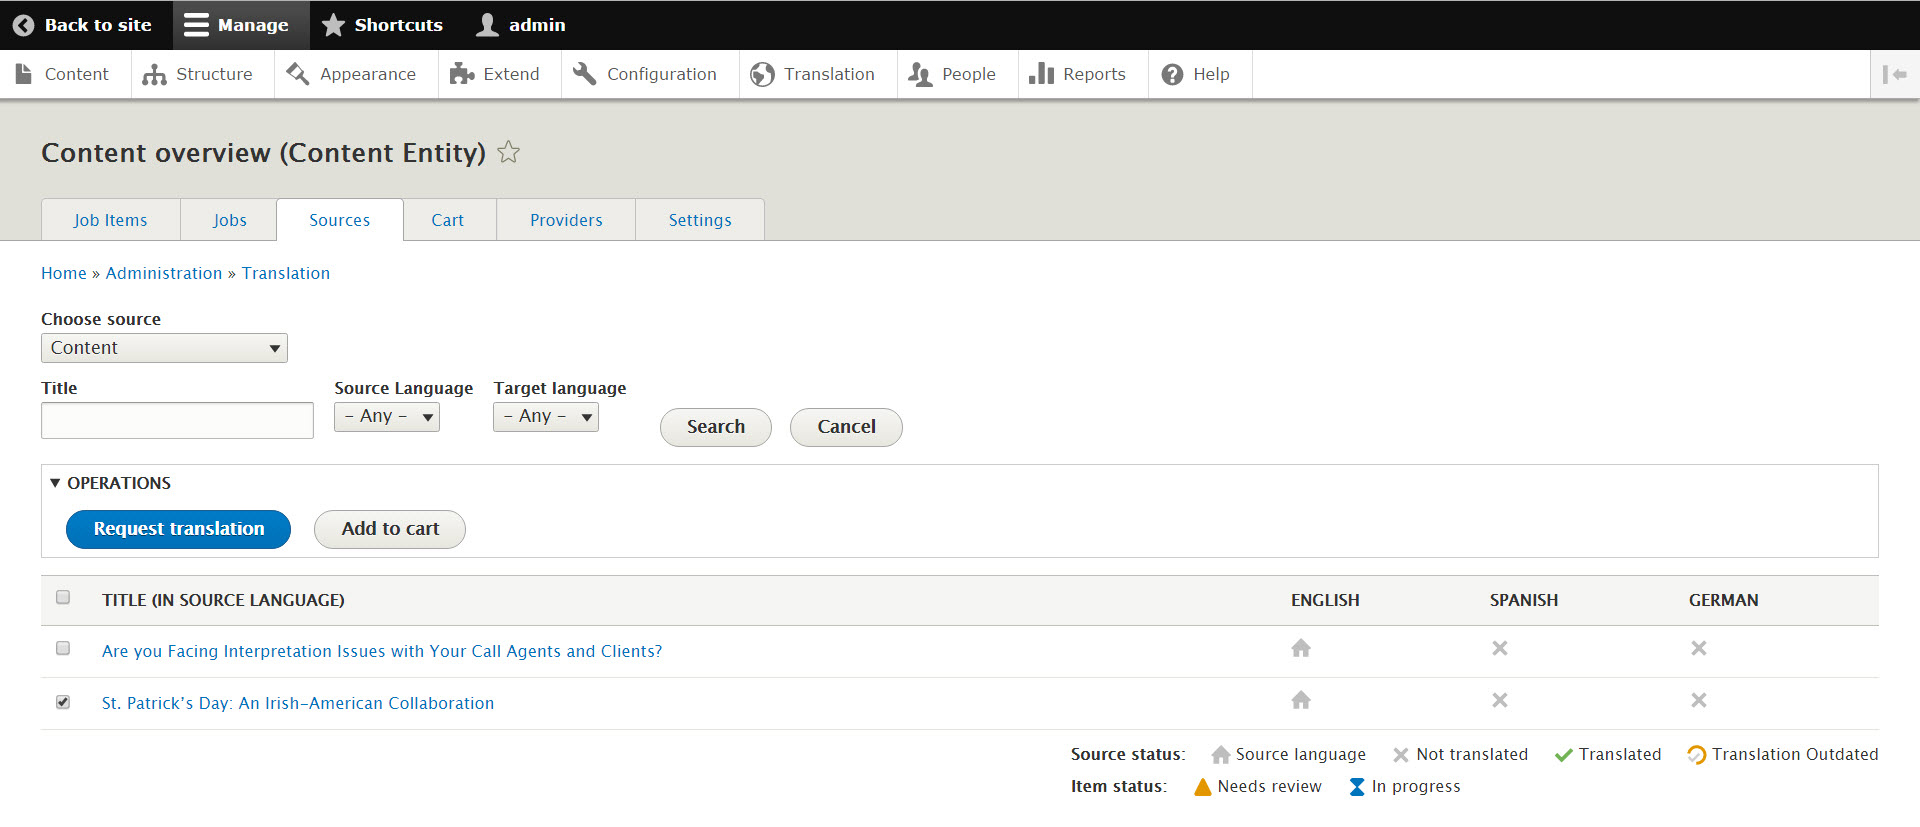
Task: Open the People admin menu
Action: coord(952,74)
